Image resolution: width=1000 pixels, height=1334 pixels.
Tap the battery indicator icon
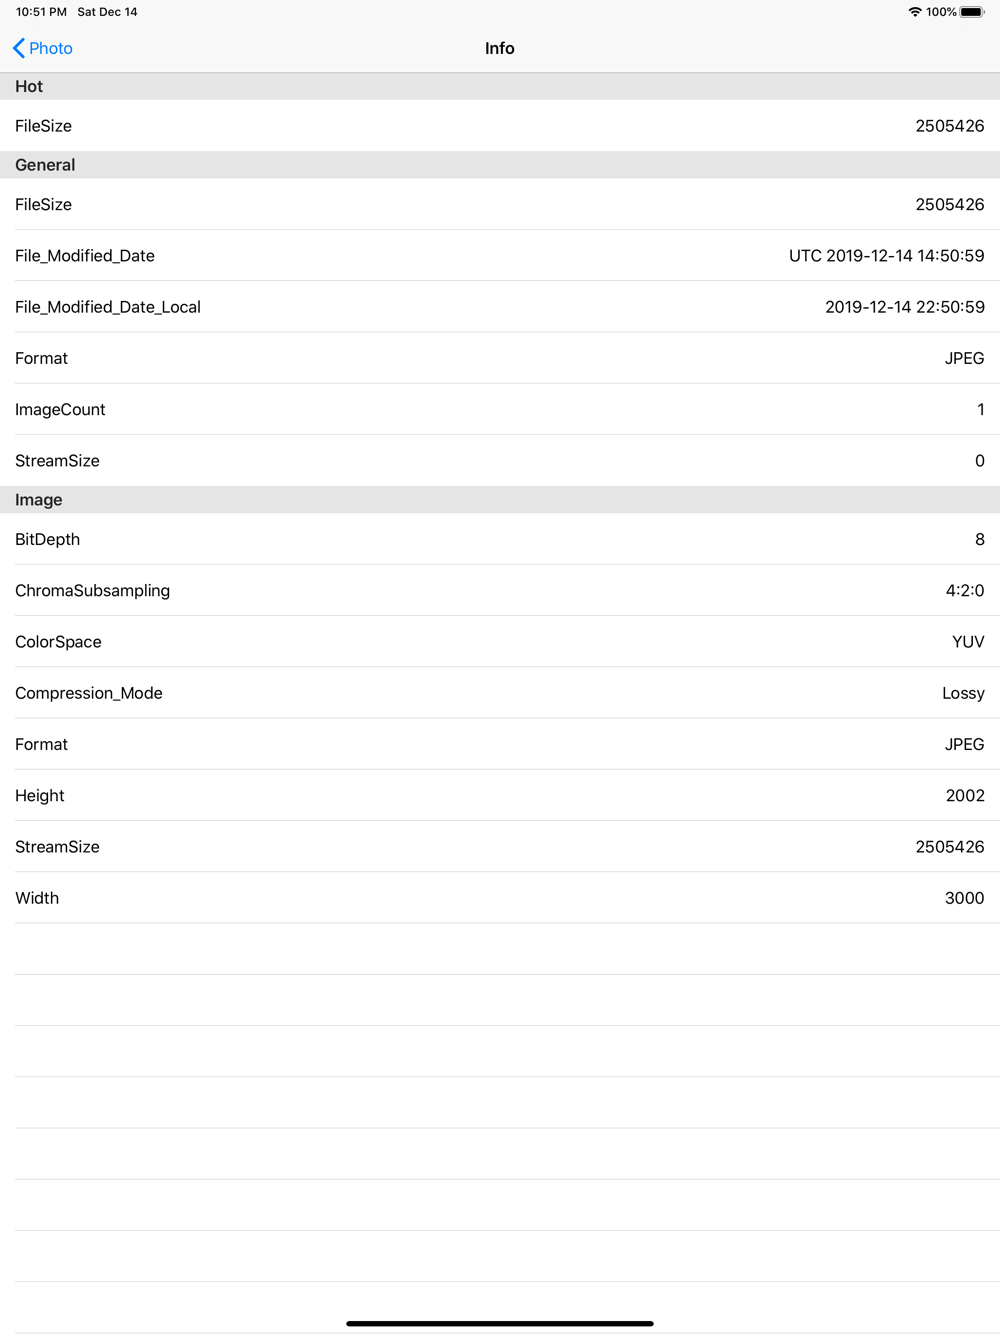[972, 12]
